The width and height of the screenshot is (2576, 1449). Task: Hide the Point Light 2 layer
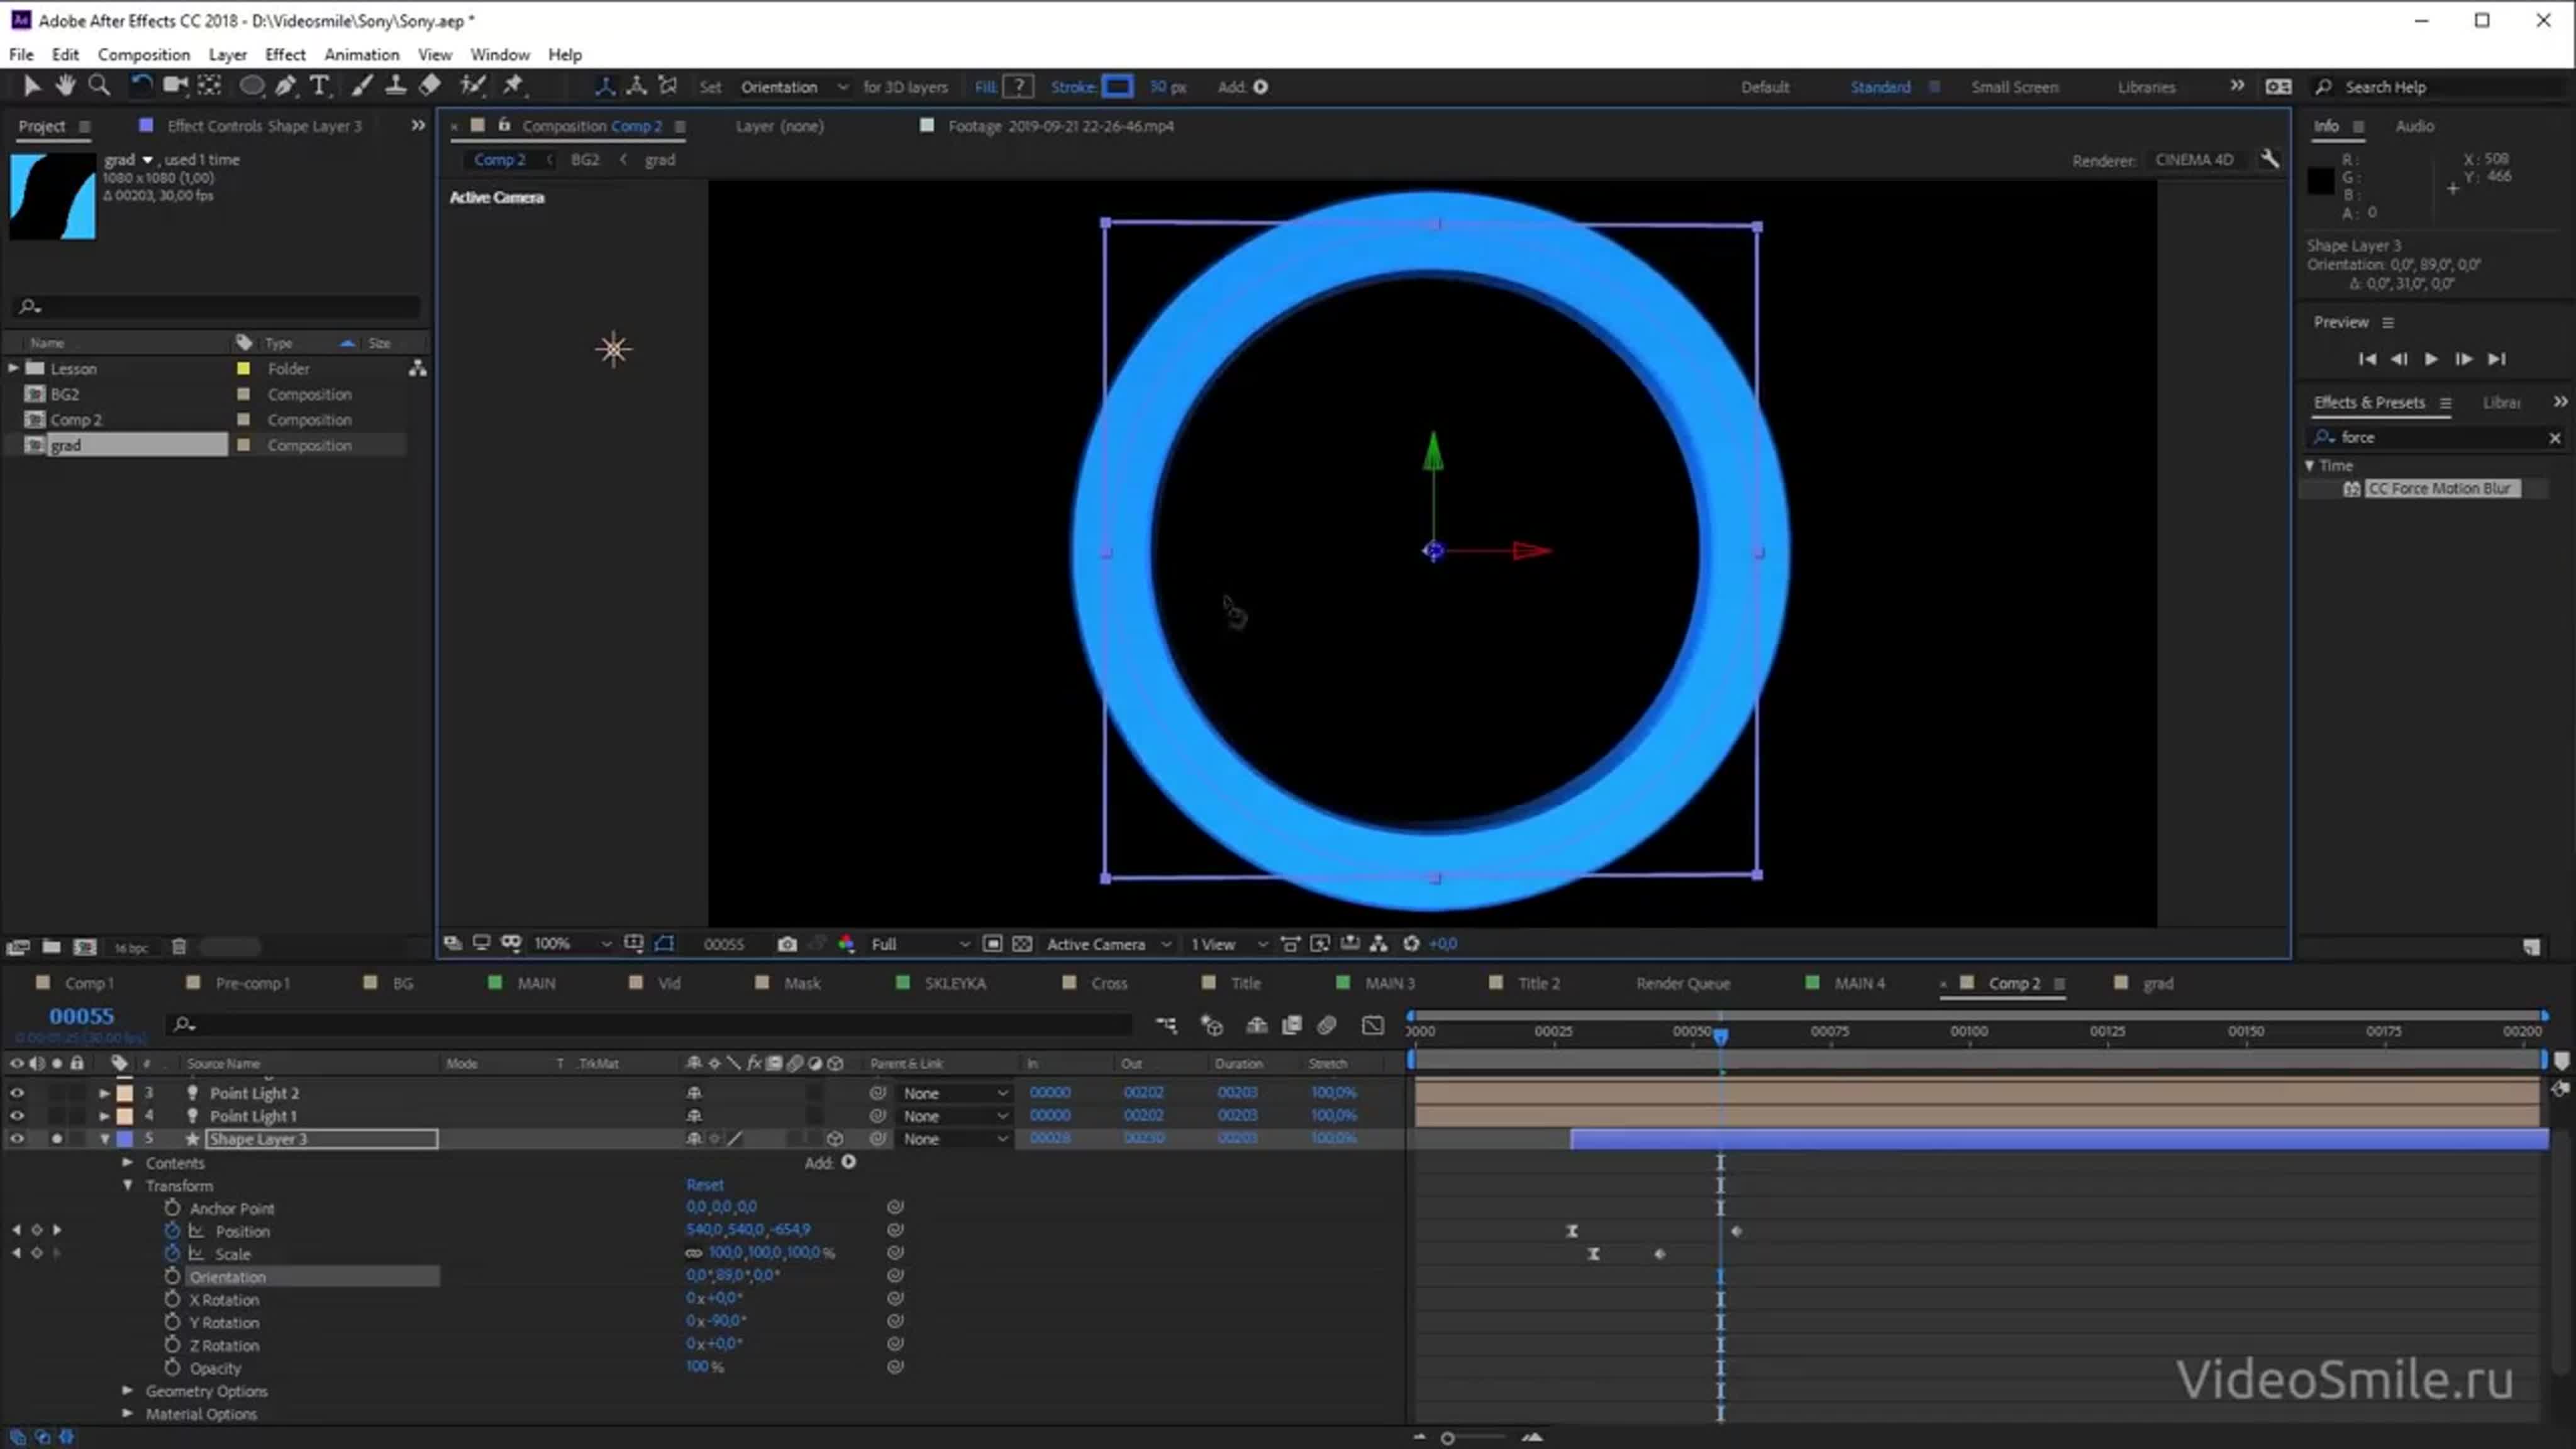click(16, 1092)
